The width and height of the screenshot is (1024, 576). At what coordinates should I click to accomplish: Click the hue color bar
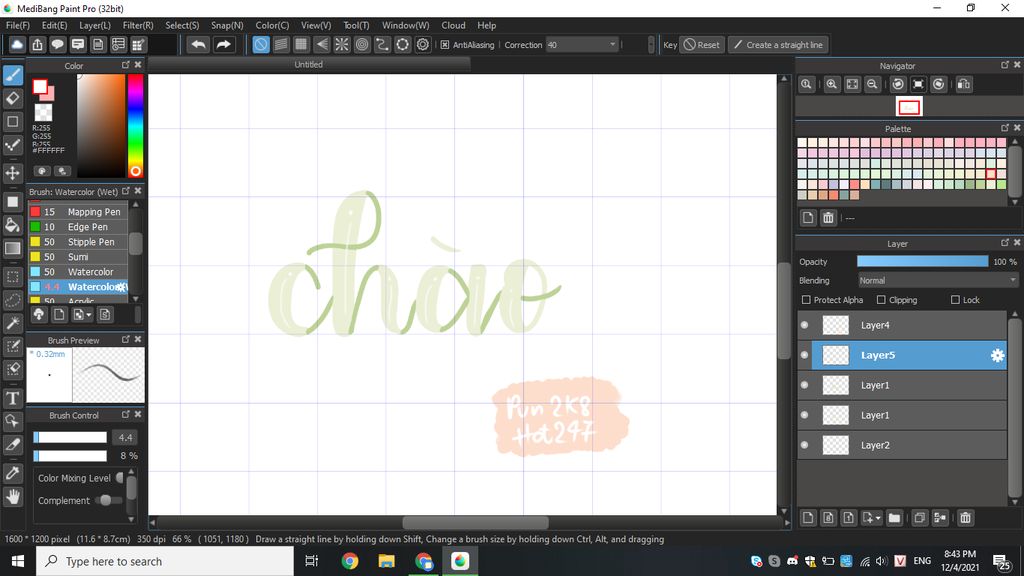[x=135, y=125]
